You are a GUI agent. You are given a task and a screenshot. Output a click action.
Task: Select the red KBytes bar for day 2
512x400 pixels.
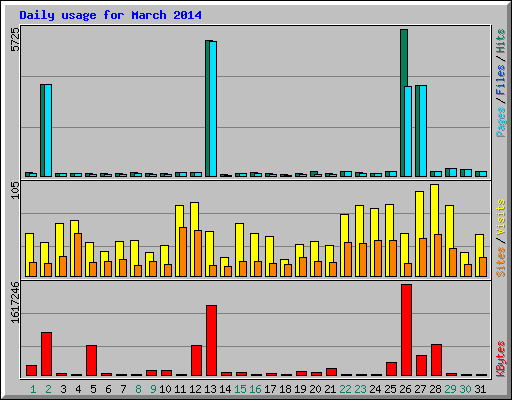click(x=46, y=354)
